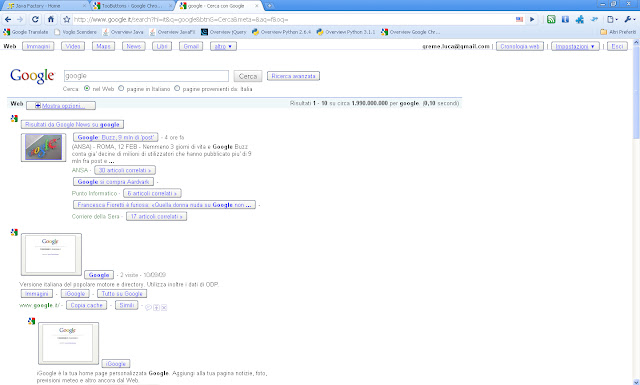The image size is (640, 385).
Task: Bookmark this page with the star icon
Action: (67, 19)
